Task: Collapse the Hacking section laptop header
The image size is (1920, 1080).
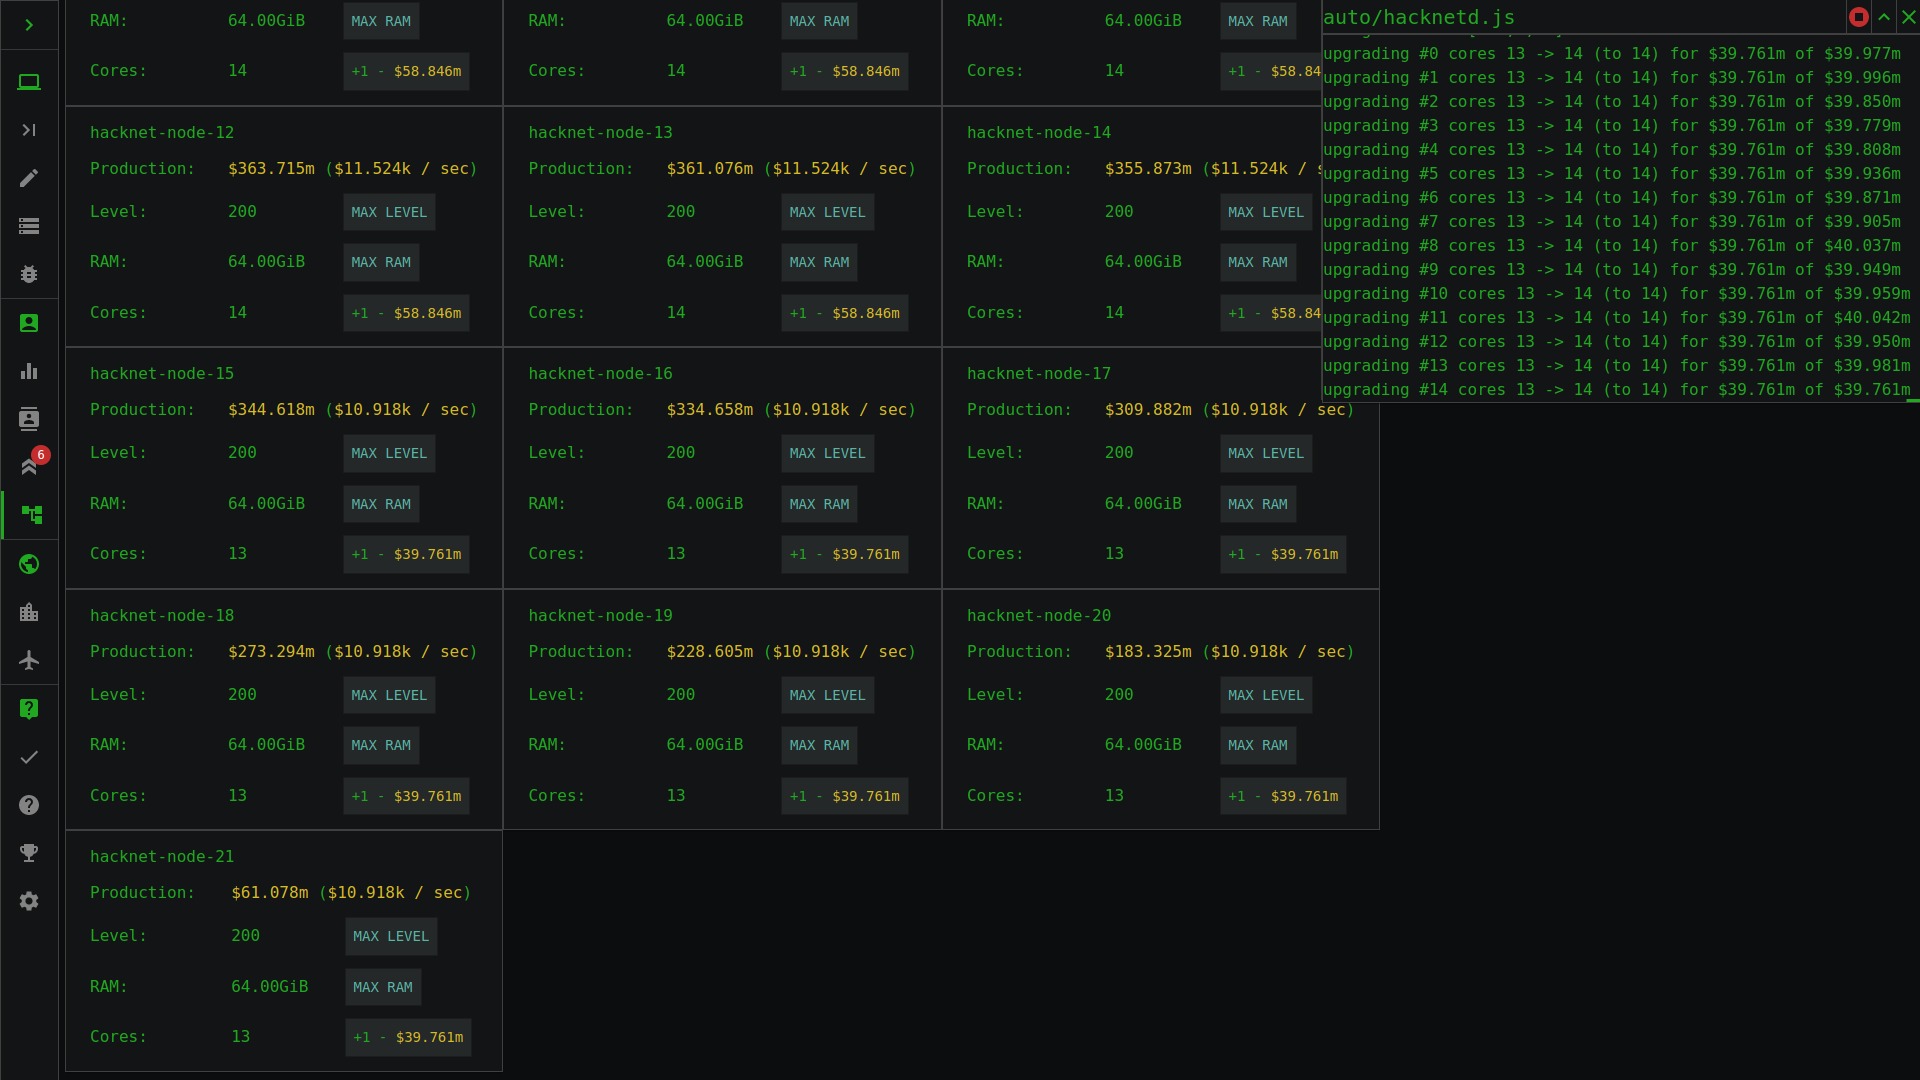Action: pyautogui.click(x=29, y=82)
